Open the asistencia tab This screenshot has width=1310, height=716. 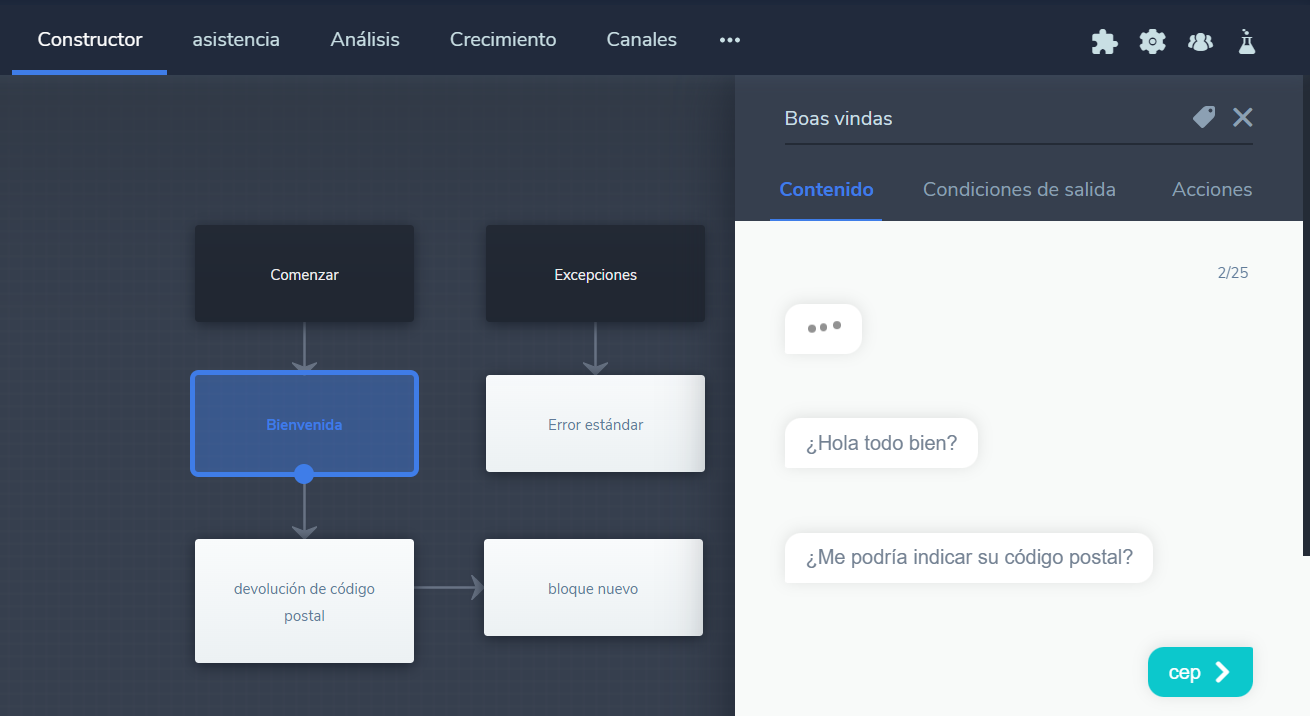pyautogui.click(x=236, y=40)
